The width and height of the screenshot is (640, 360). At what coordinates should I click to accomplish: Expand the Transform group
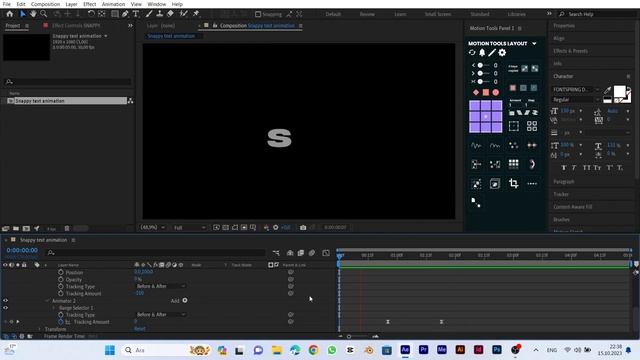click(40, 329)
